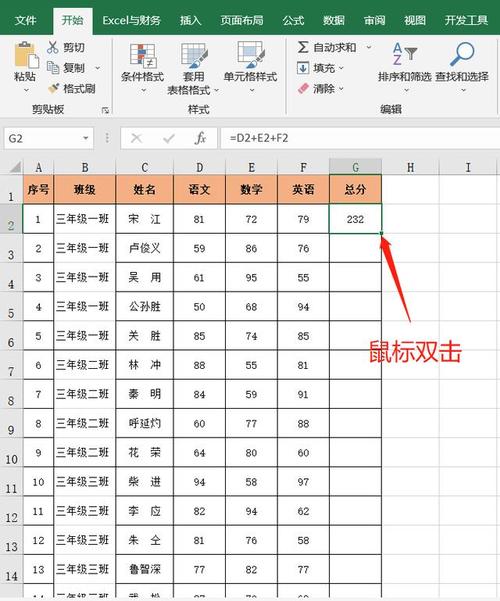500x601 pixels.
Task: Open Conditional Formatting icon
Action: (142, 56)
